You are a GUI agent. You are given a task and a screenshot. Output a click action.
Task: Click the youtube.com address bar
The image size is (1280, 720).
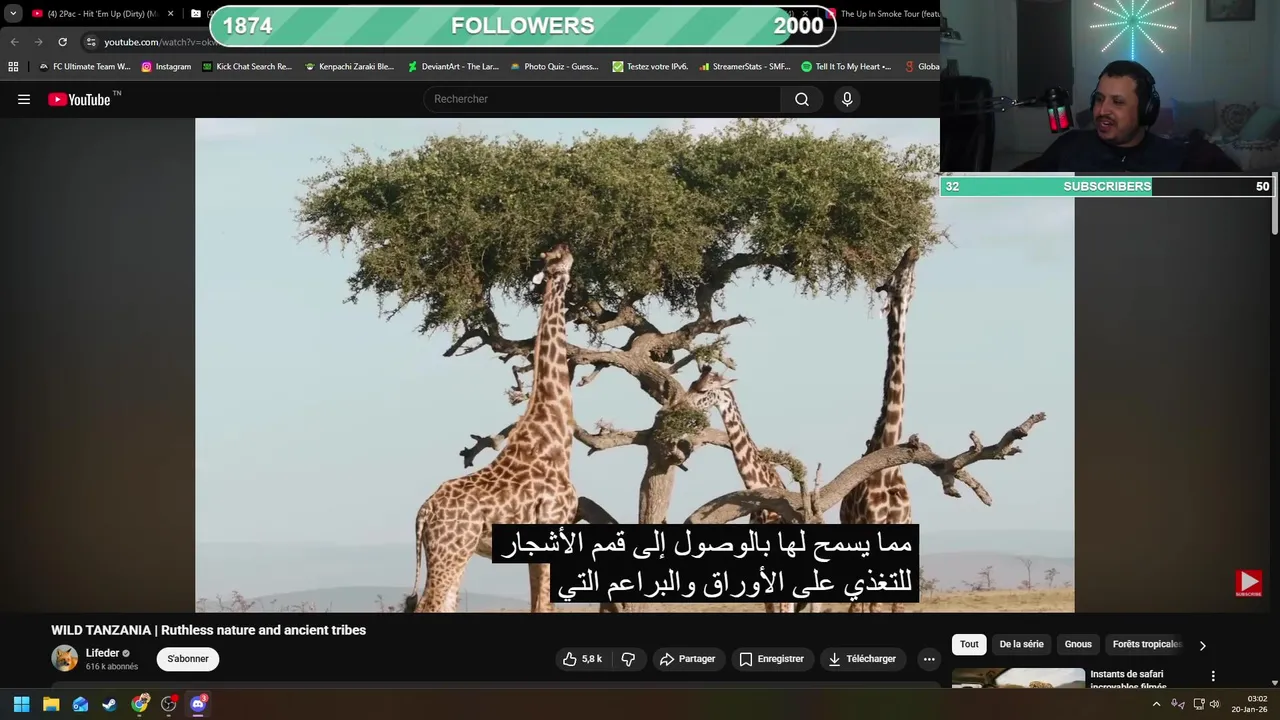click(160, 42)
